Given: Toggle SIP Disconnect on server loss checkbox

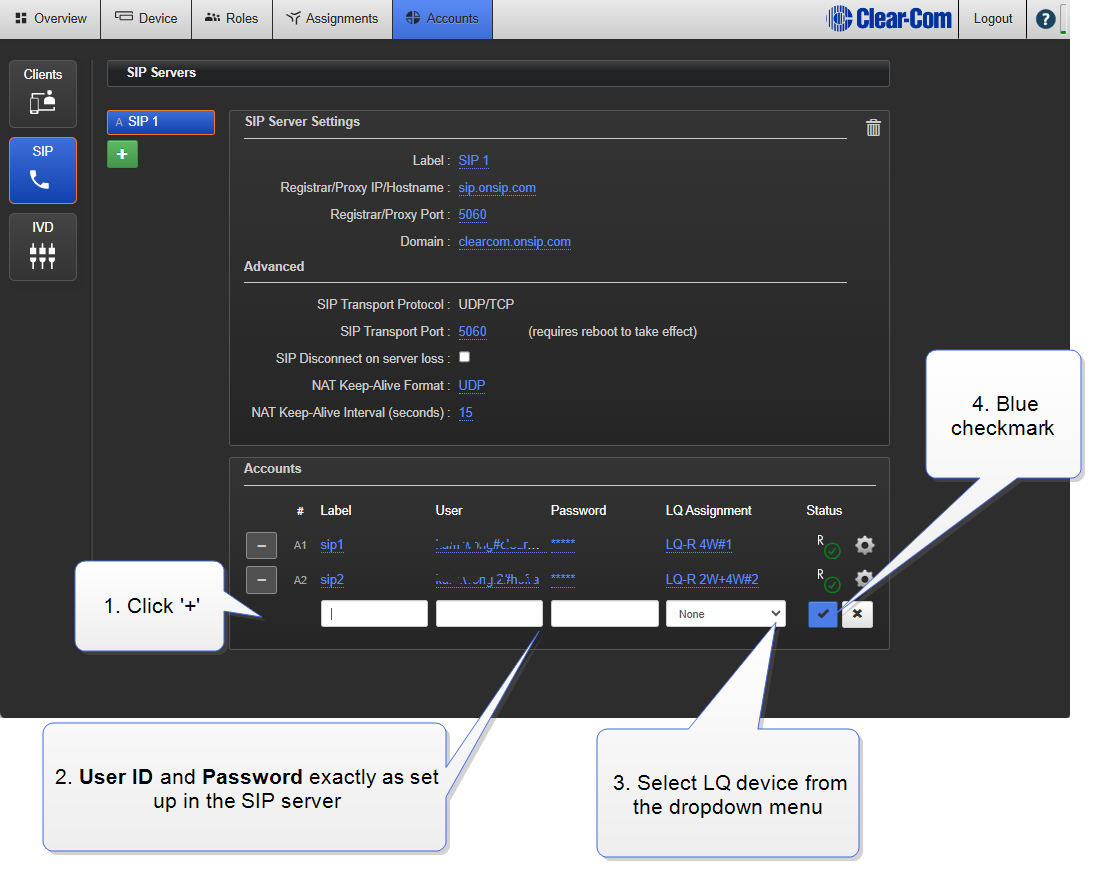Looking at the screenshot, I should coord(464,357).
